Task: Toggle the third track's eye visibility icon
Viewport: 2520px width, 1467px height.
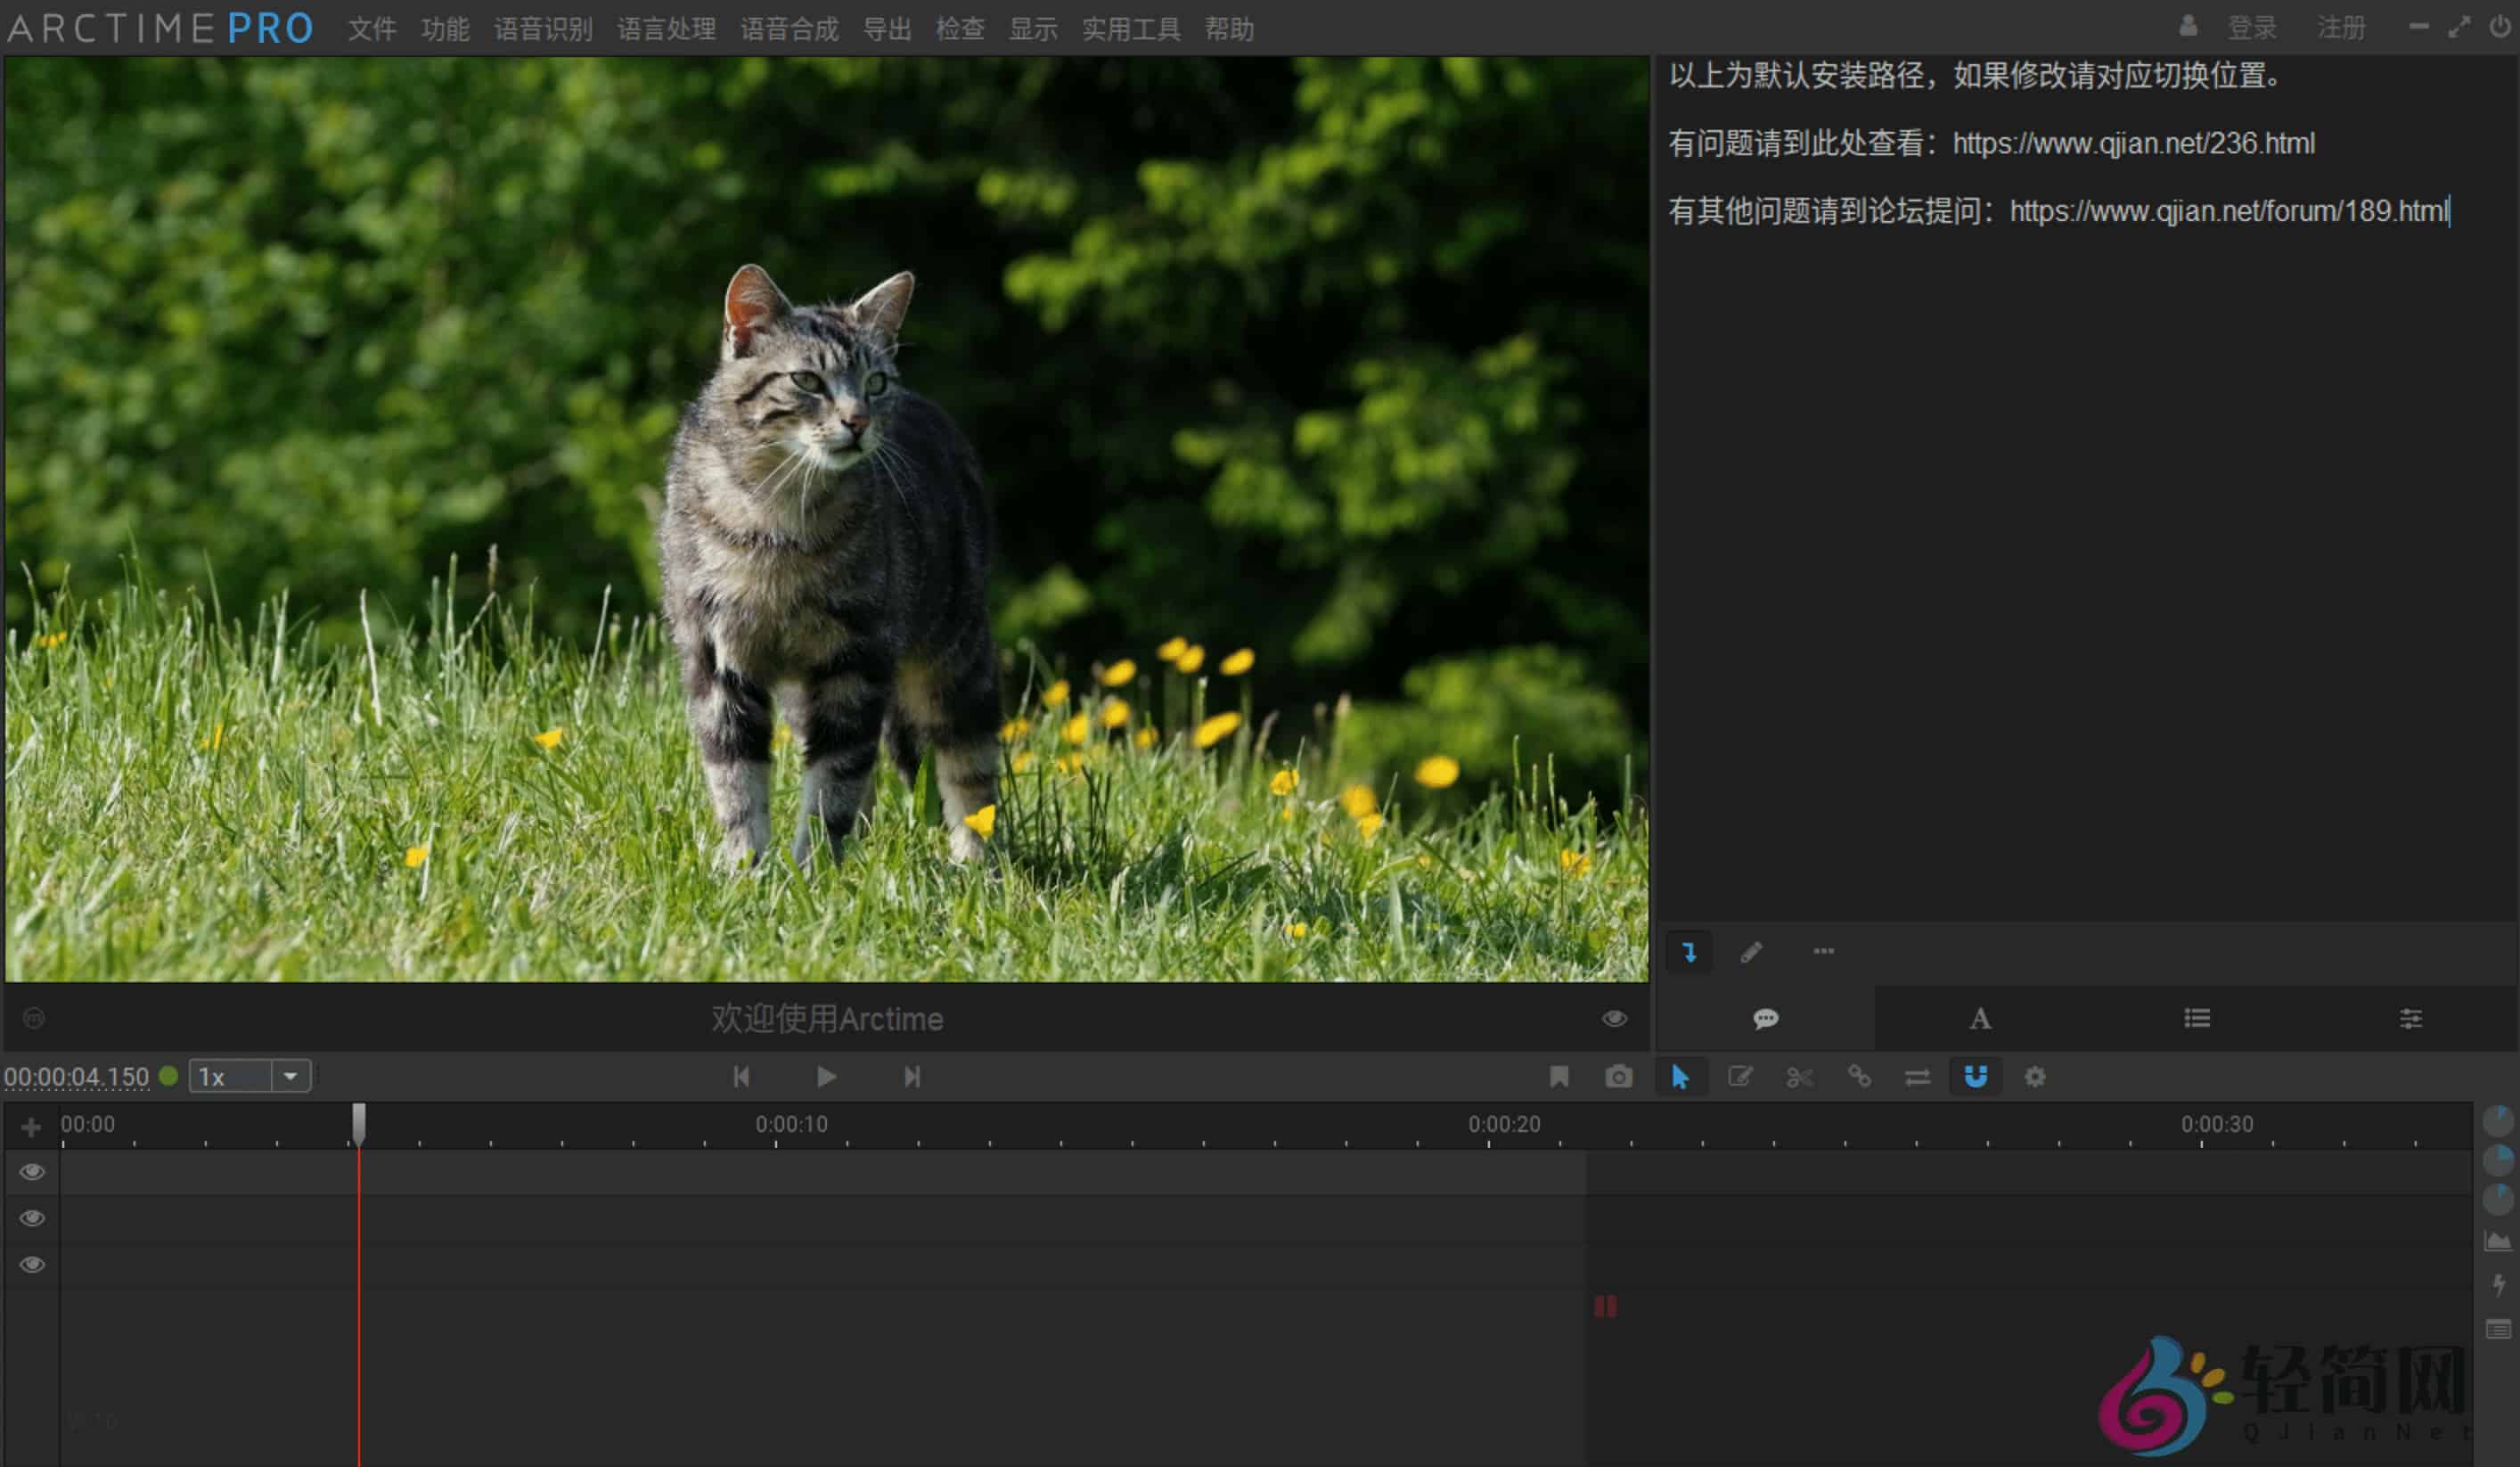Action: 31,1265
